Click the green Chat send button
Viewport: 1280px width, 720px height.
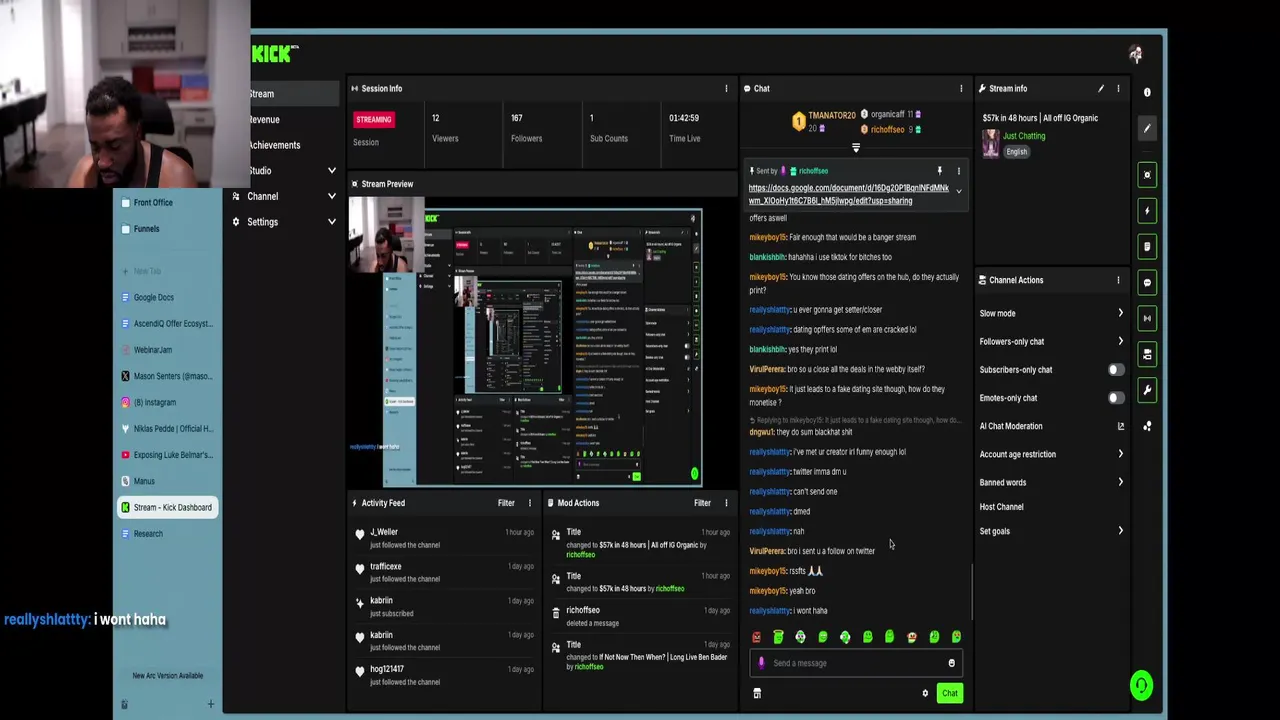(949, 693)
